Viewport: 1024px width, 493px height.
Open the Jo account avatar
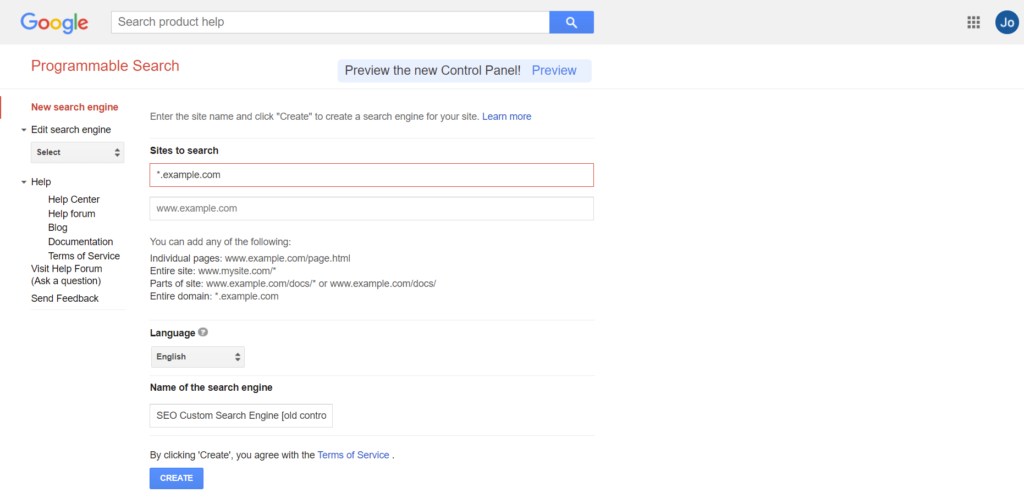1006,22
